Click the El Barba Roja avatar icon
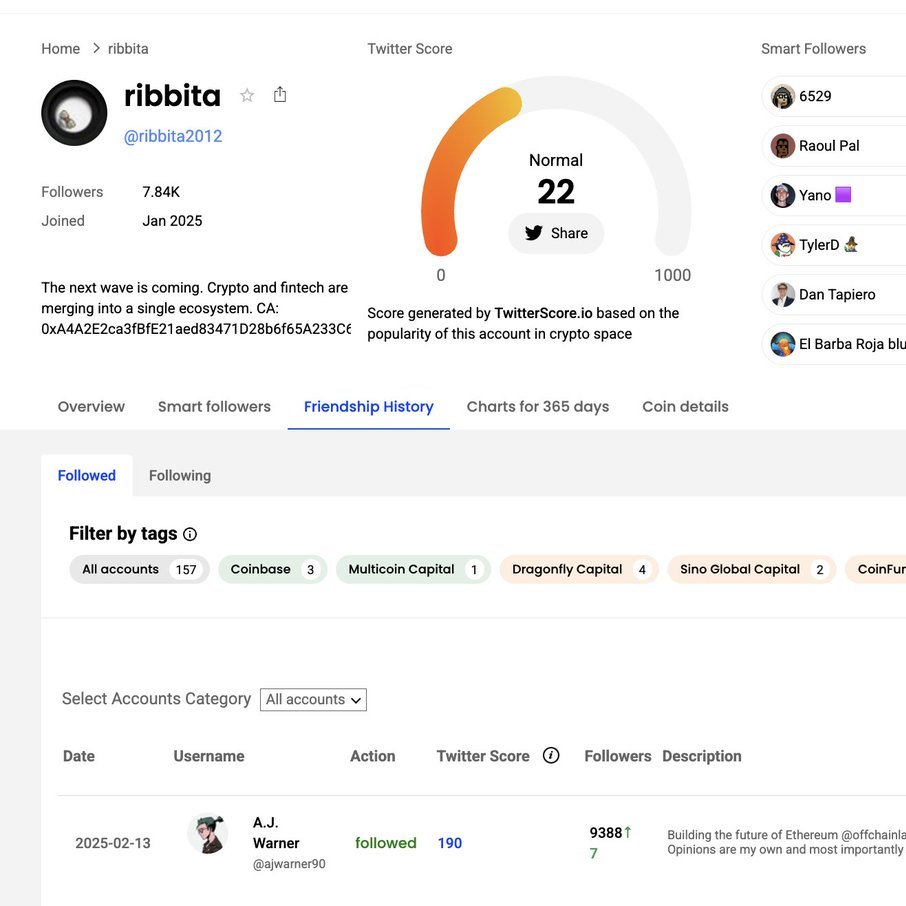The image size is (906, 906). coord(783,344)
